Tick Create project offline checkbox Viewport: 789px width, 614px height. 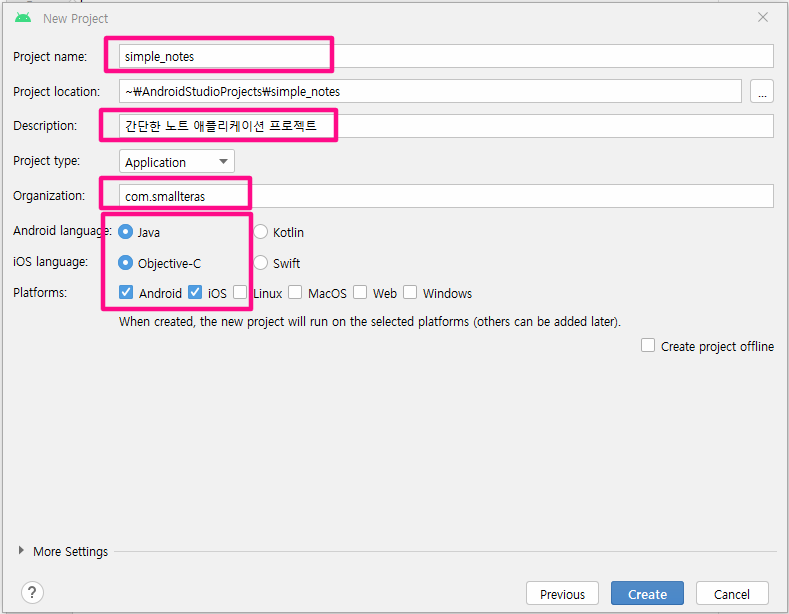648,345
